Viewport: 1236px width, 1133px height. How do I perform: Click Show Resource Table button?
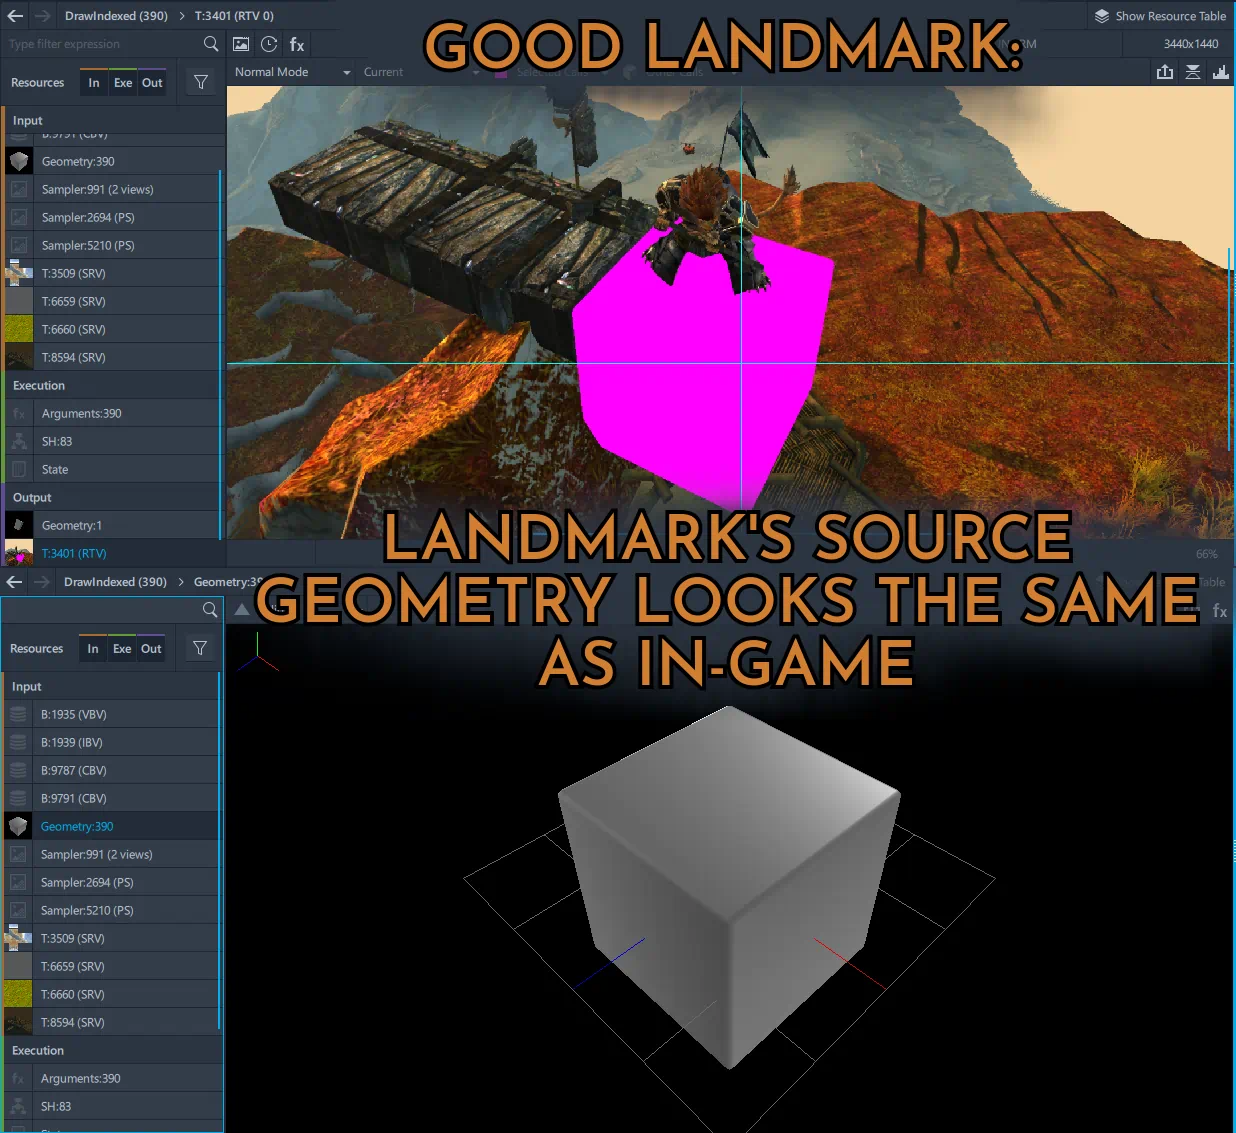pos(1160,16)
